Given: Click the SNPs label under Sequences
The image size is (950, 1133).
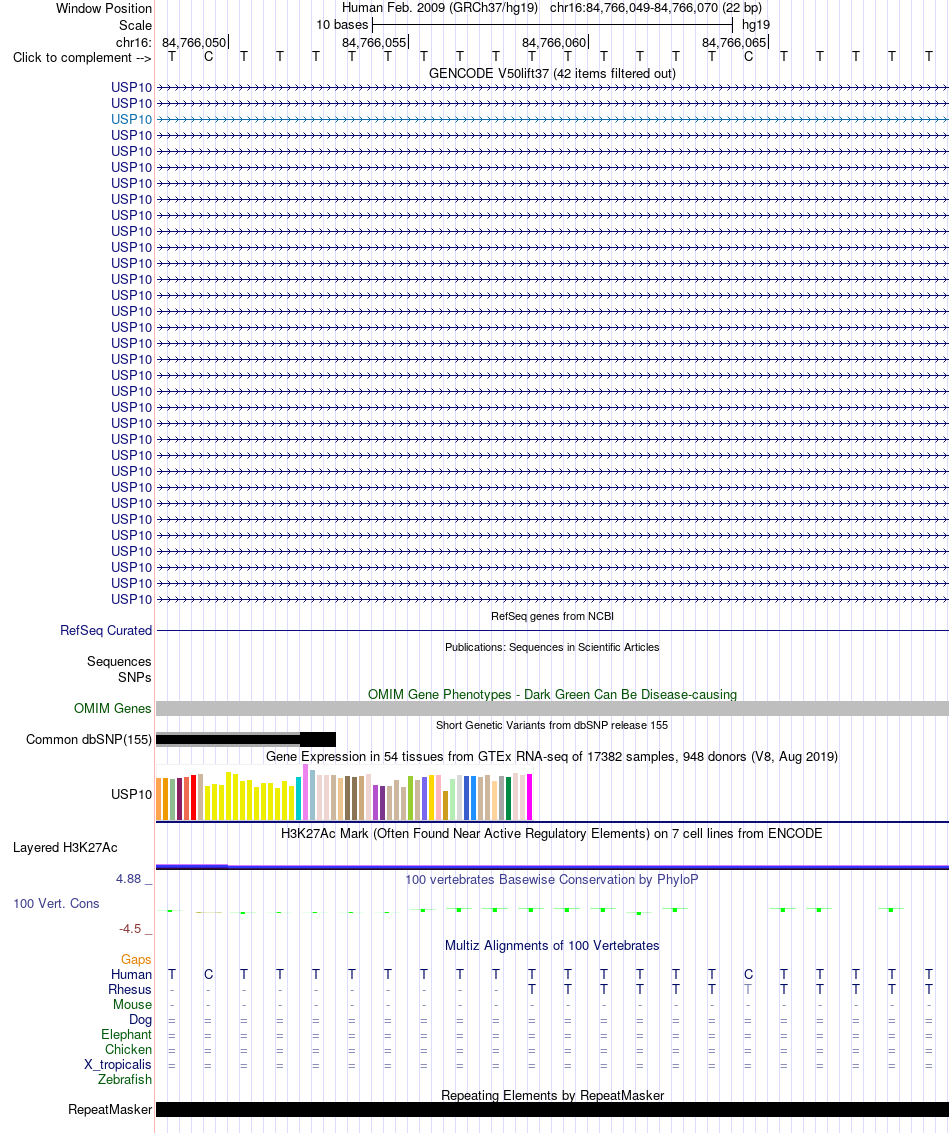Looking at the screenshot, I should tap(135, 677).
